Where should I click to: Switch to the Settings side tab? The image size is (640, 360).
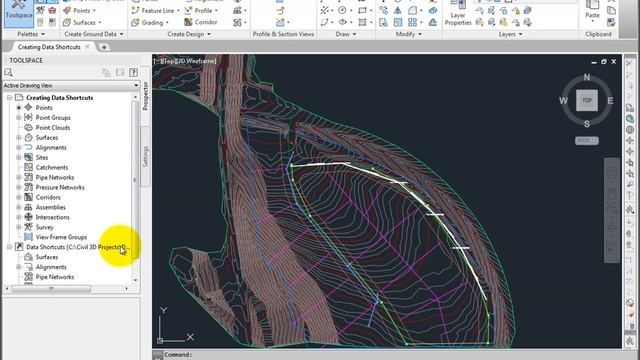[x=145, y=156]
